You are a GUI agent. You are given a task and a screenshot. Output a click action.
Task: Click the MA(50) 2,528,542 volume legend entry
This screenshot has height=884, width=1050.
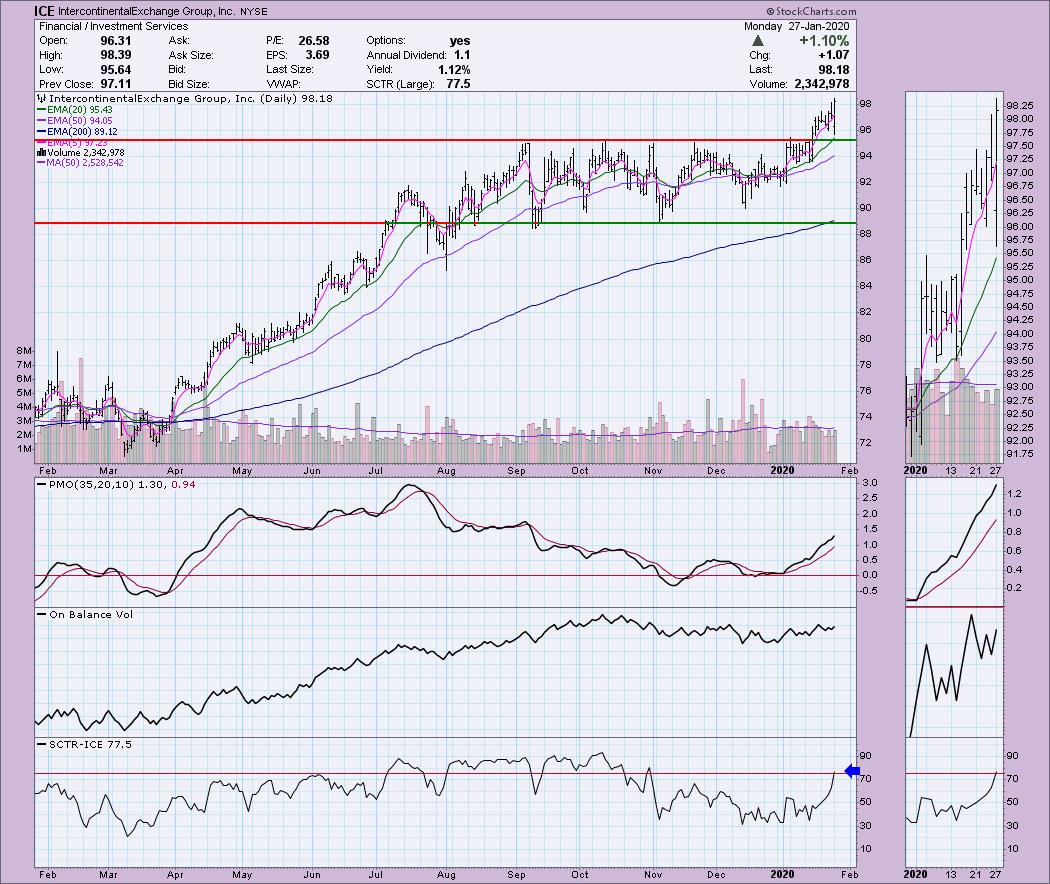tap(80, 163)
